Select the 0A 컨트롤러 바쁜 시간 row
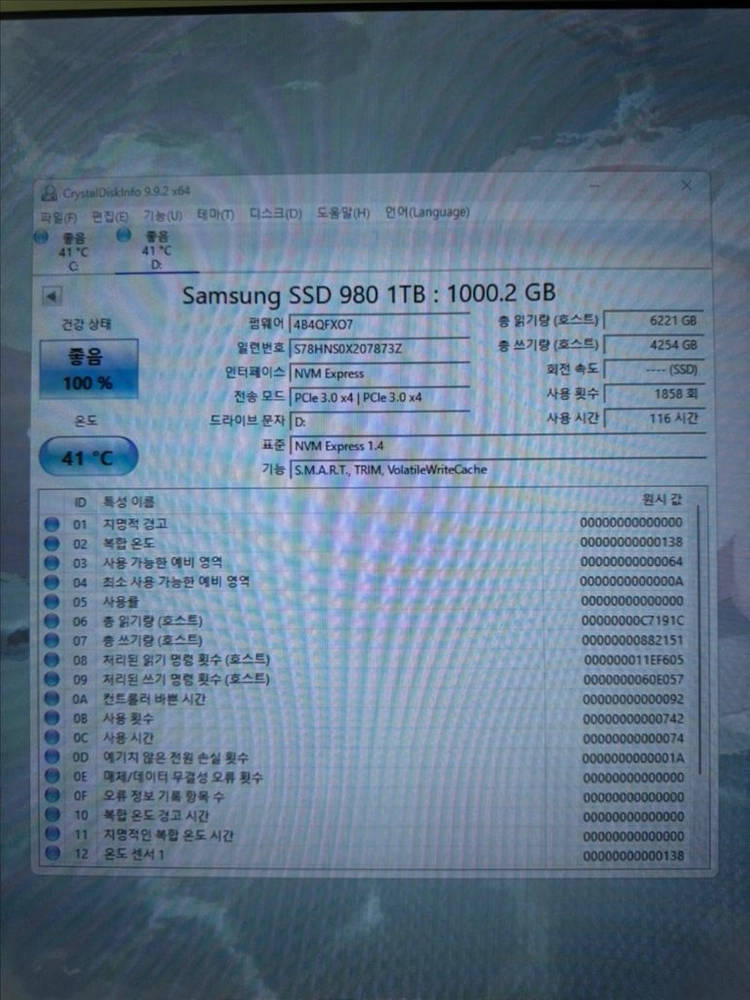Screen dimensions: 750x1000 367,699
